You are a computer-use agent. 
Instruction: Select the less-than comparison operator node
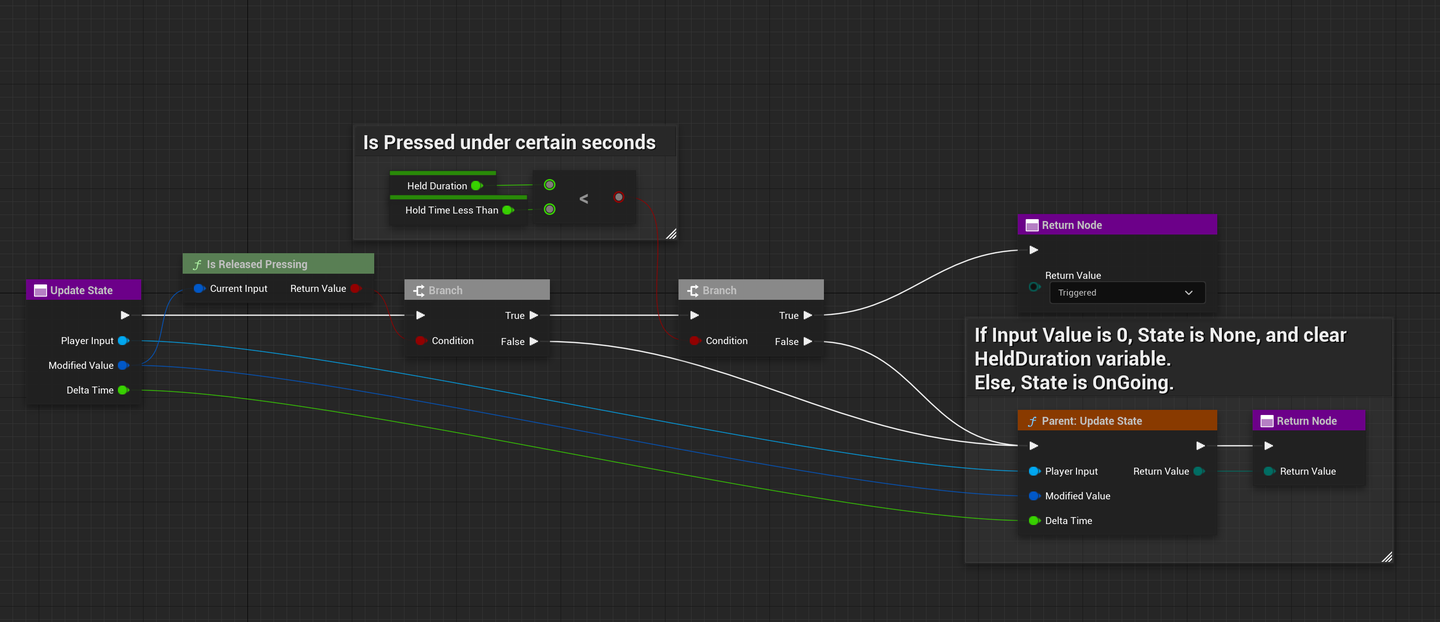584,197
